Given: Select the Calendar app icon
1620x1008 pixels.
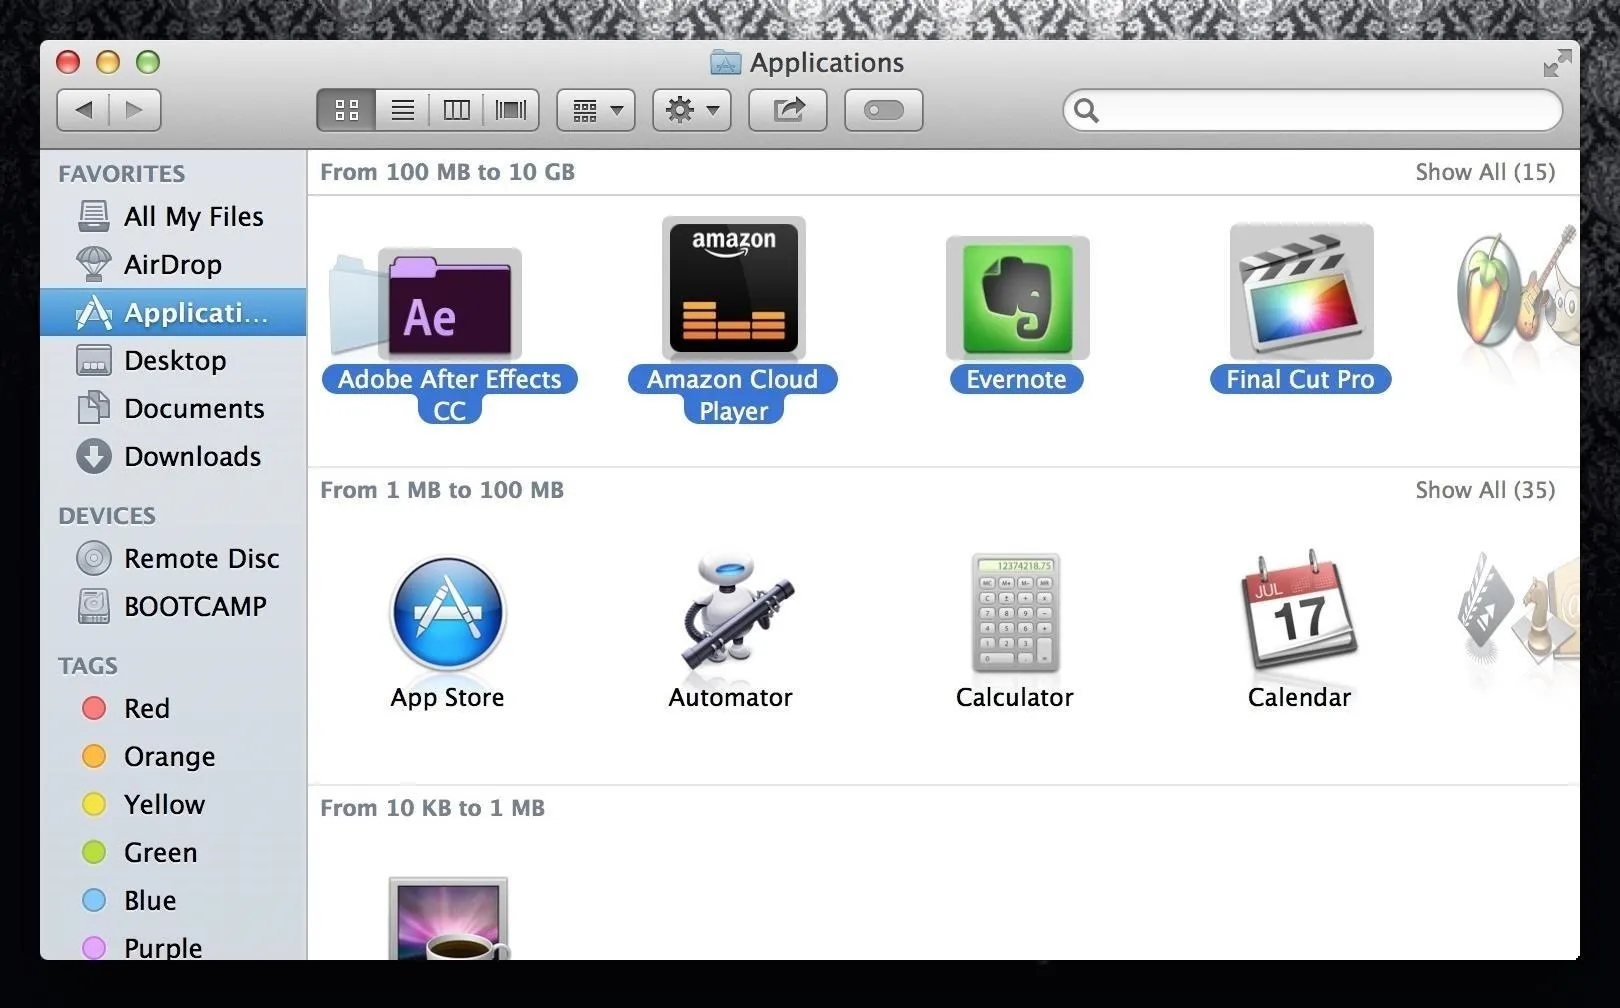Looking at the screenshot, I should click(x=1299, y=609).
